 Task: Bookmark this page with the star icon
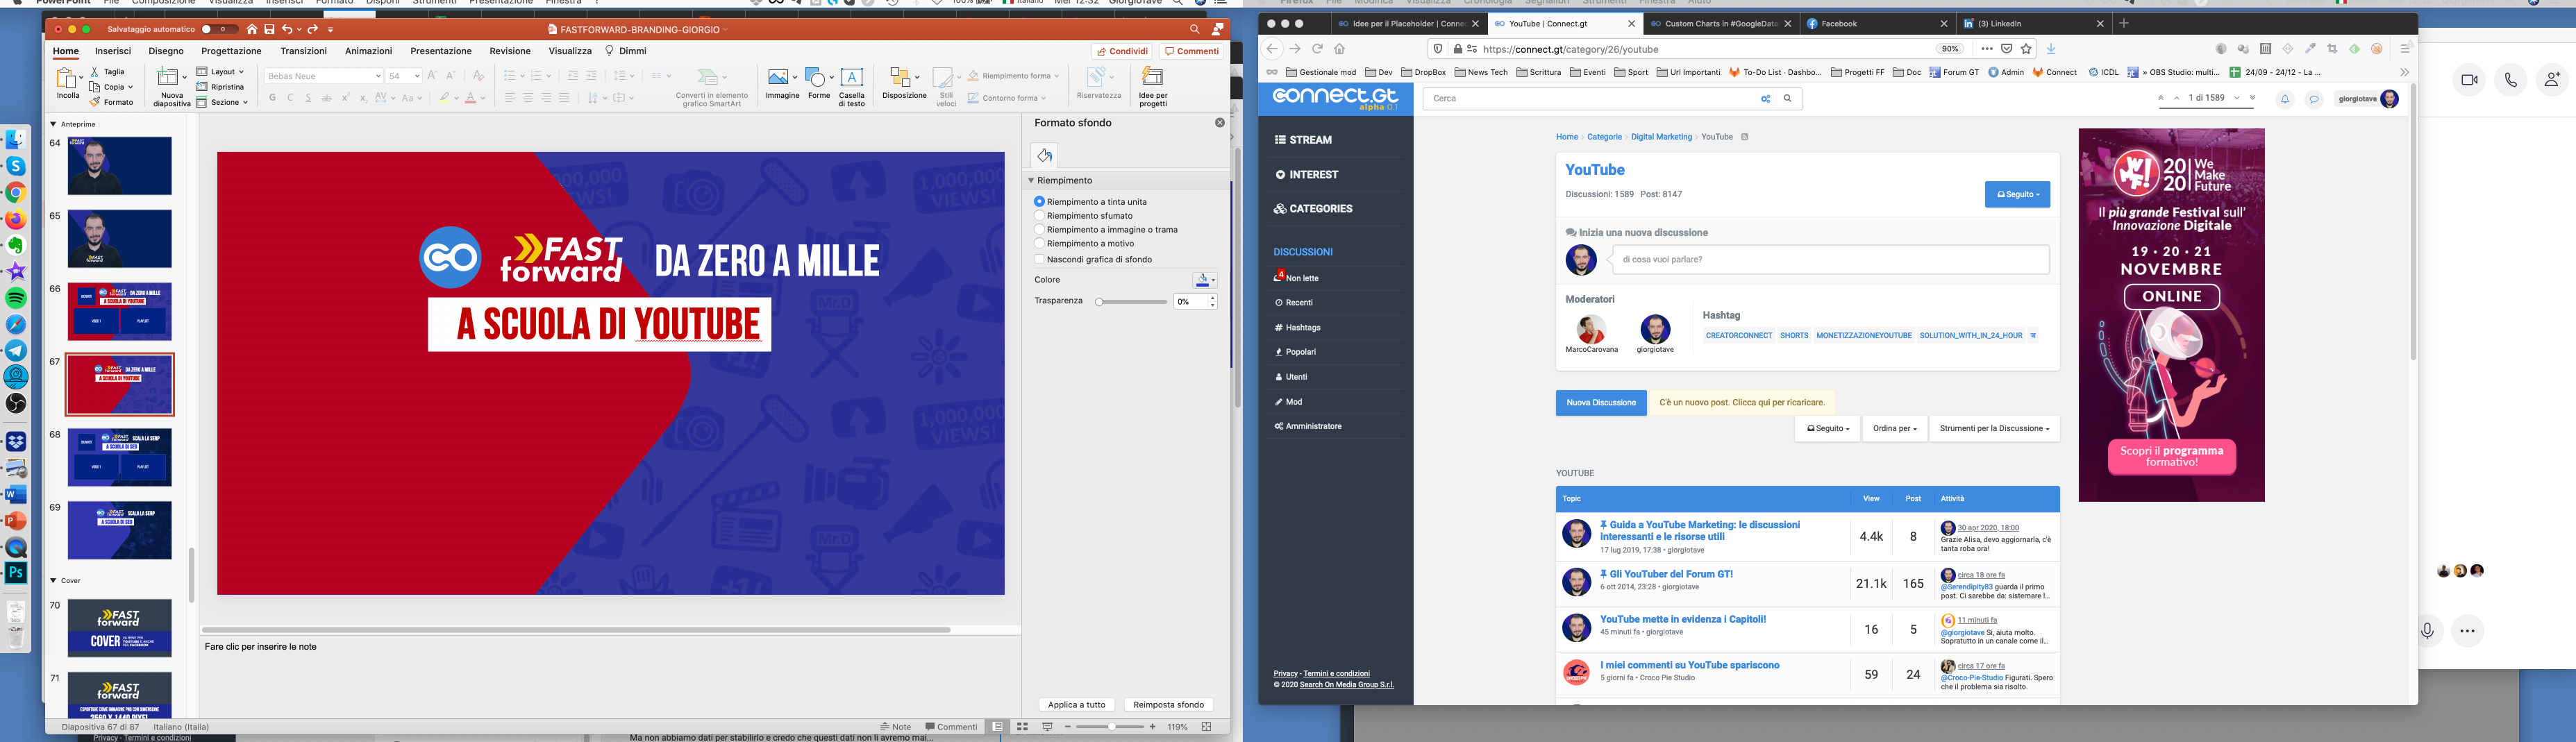(x=2026, y=49)
